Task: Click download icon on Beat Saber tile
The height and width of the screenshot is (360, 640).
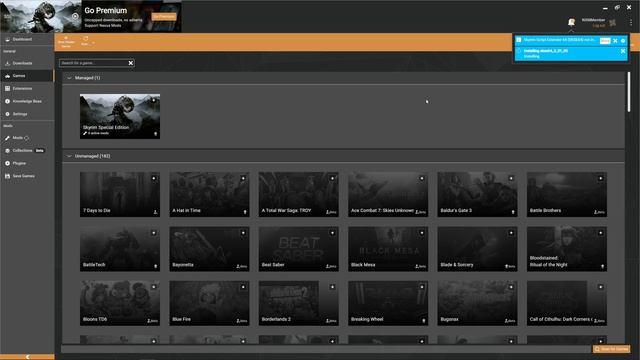Action: [331, 266]
